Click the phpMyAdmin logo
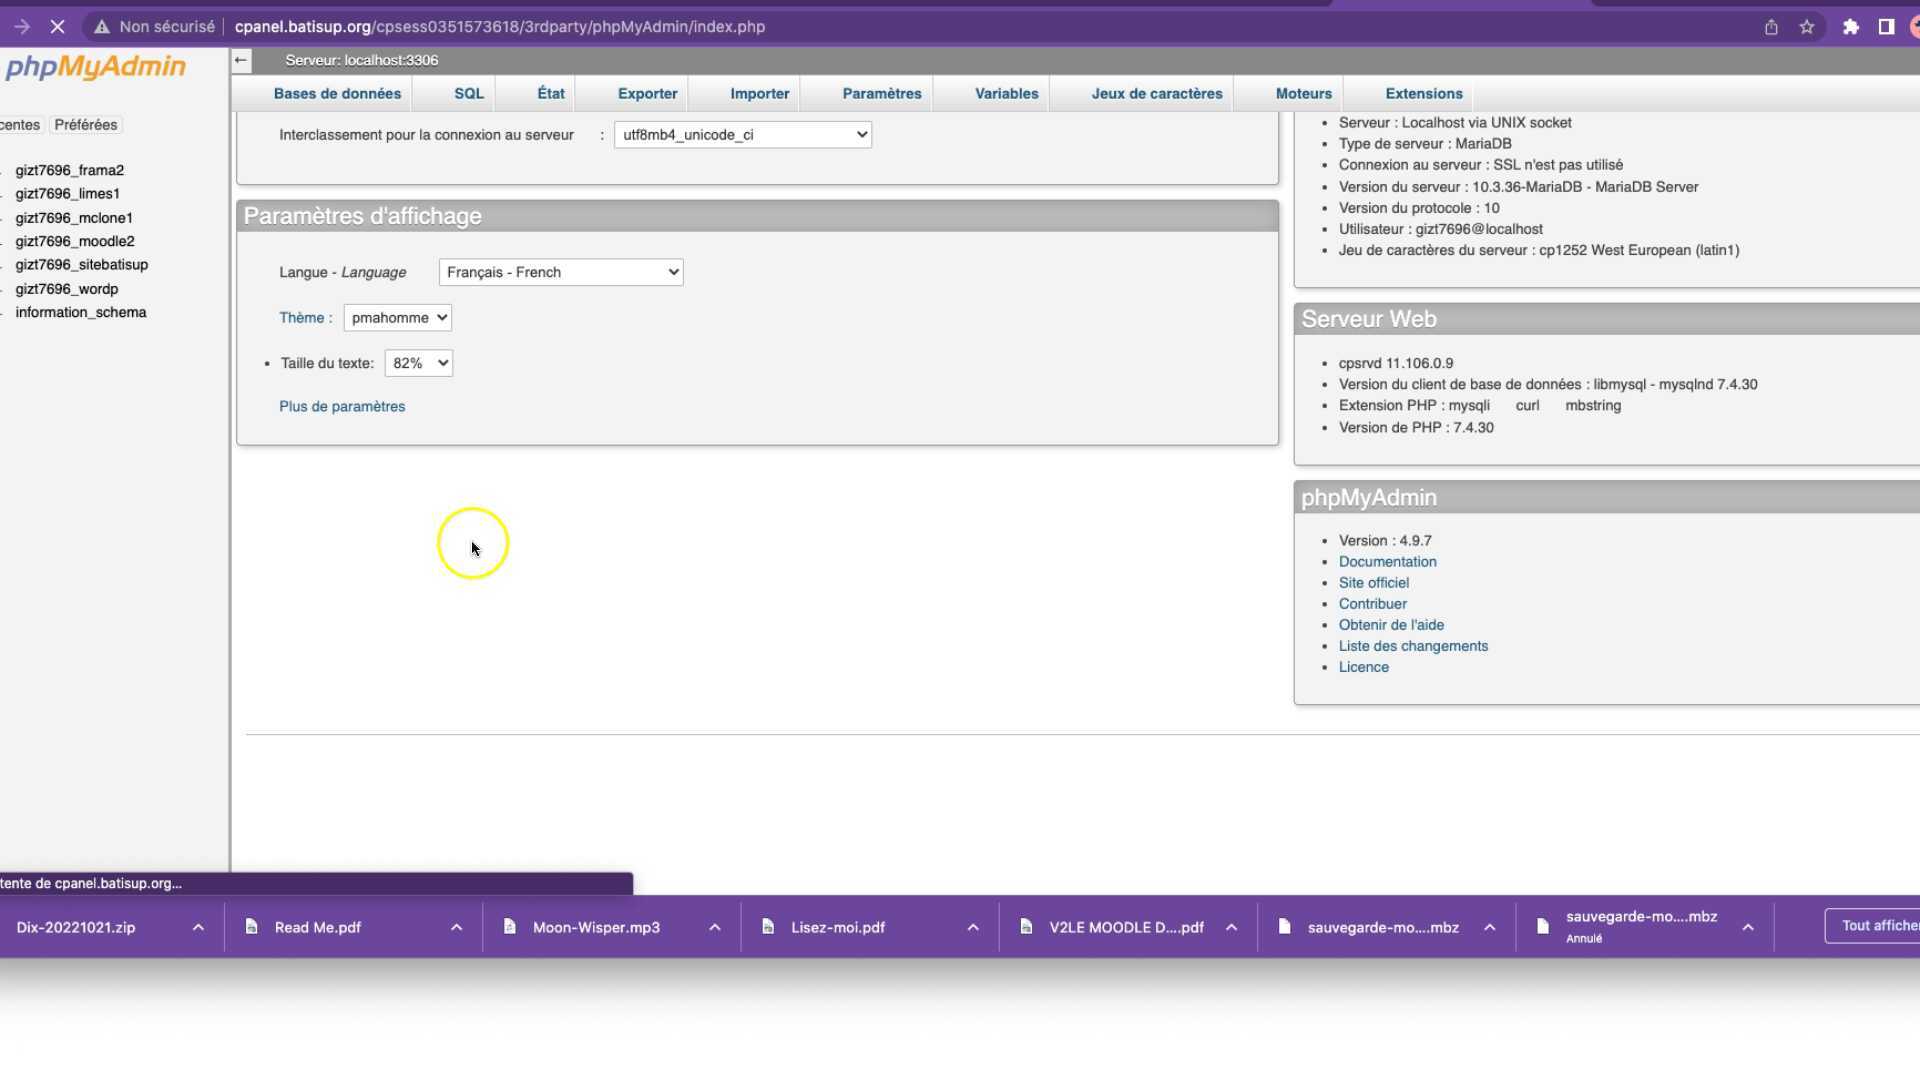 pyautogui.click(x=95, y=67)
